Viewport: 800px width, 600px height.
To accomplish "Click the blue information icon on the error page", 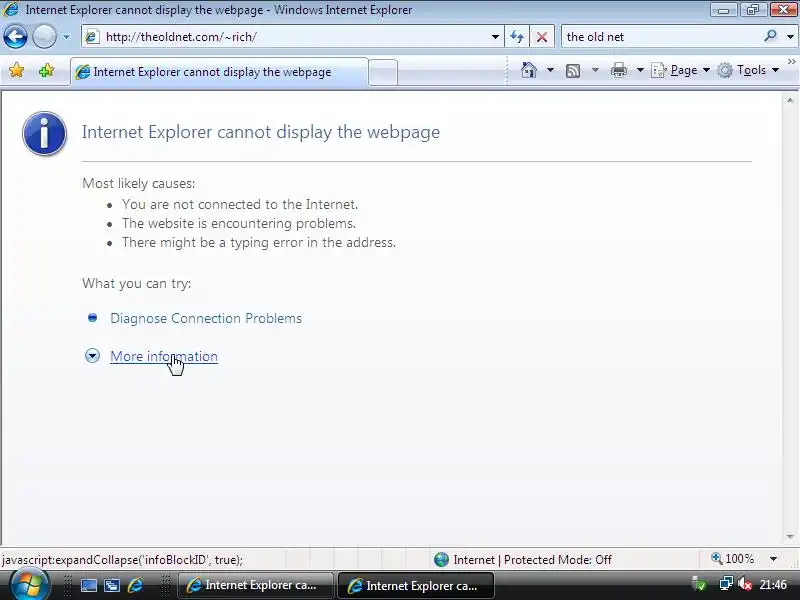I will (x=44, y=133).
